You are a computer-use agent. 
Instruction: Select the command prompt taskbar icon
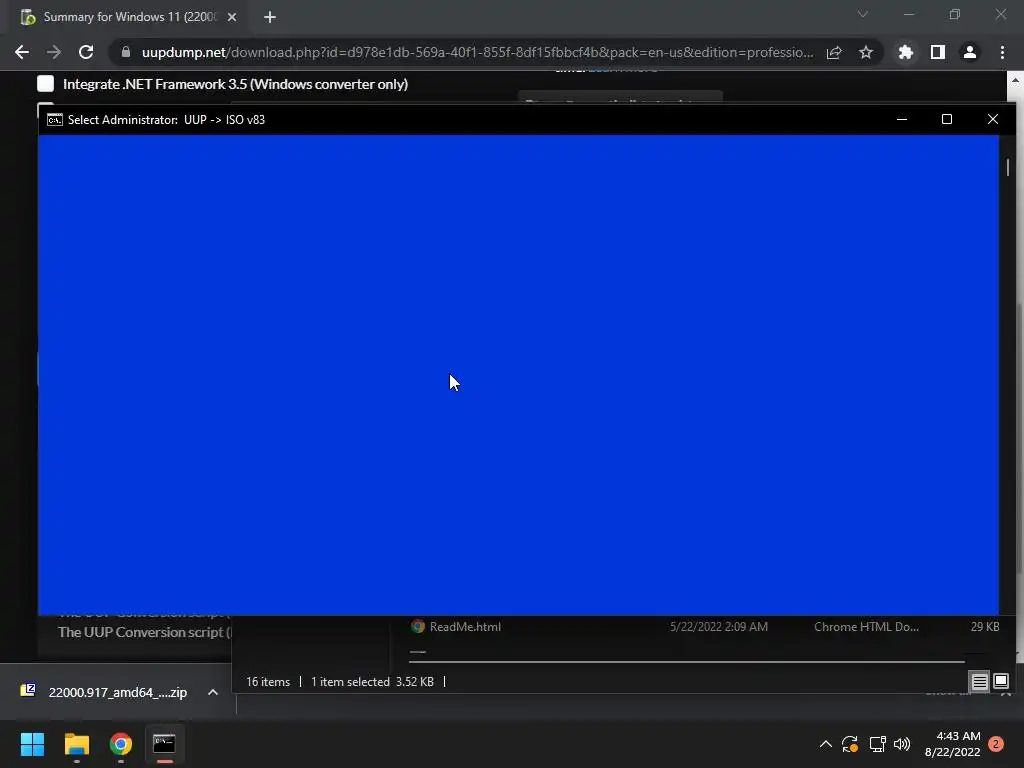pos(165,744)
